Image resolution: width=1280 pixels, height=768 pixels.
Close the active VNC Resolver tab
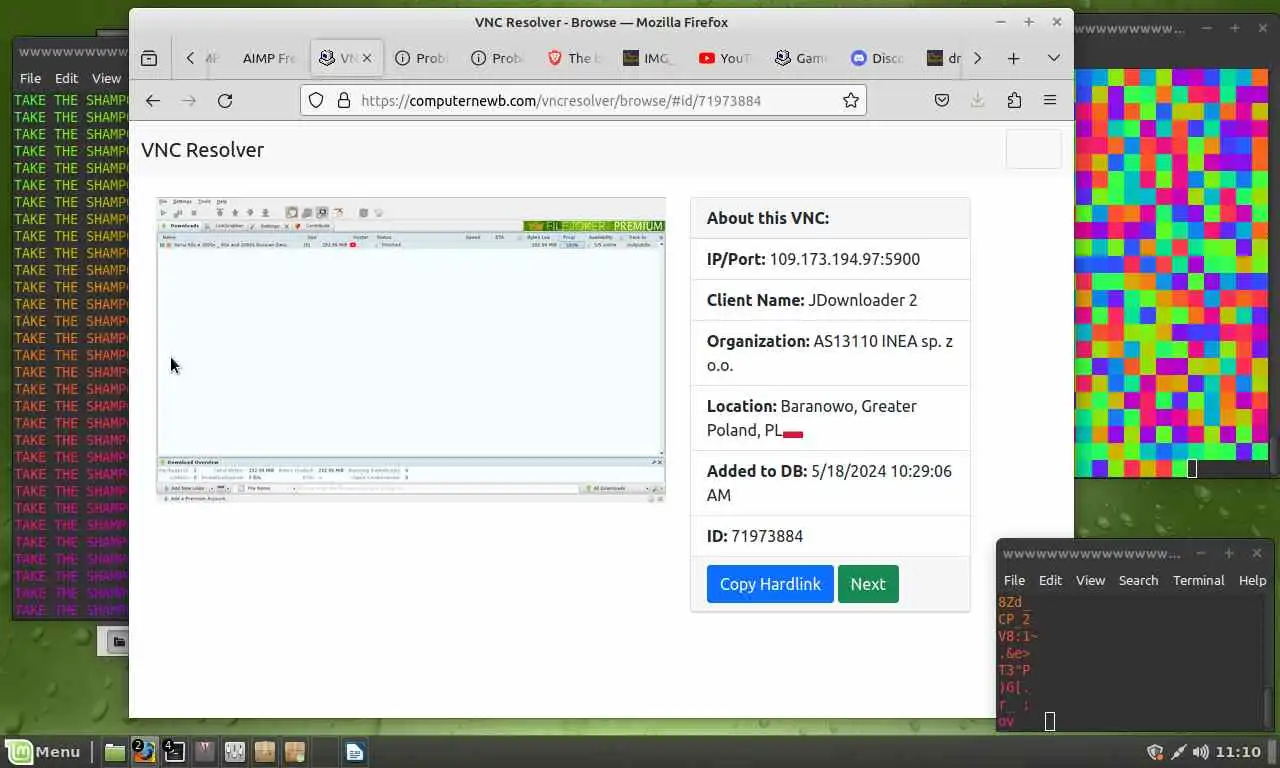367,58
